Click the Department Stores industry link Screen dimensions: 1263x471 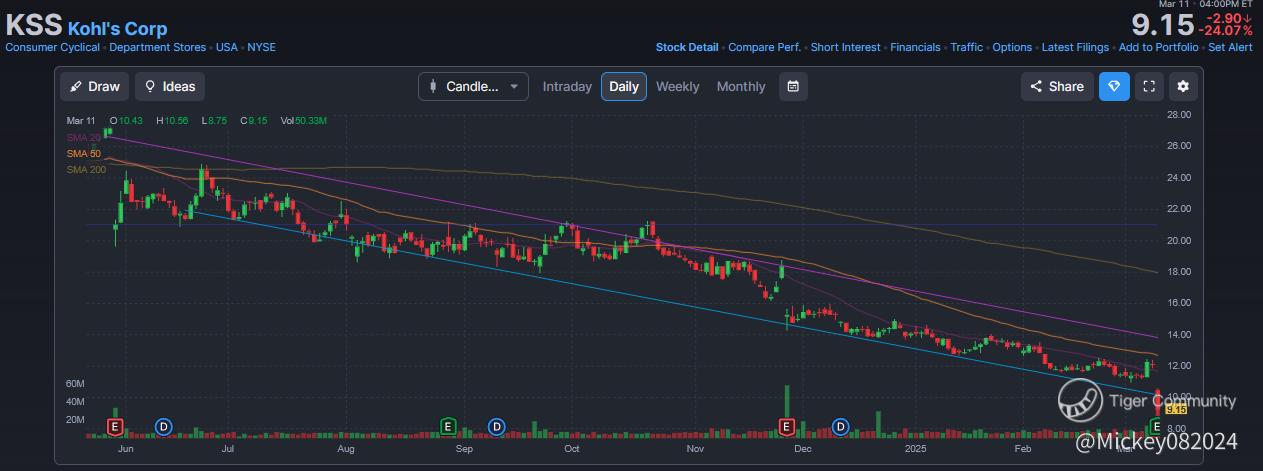pyautogui.click(x=158, y=47)
